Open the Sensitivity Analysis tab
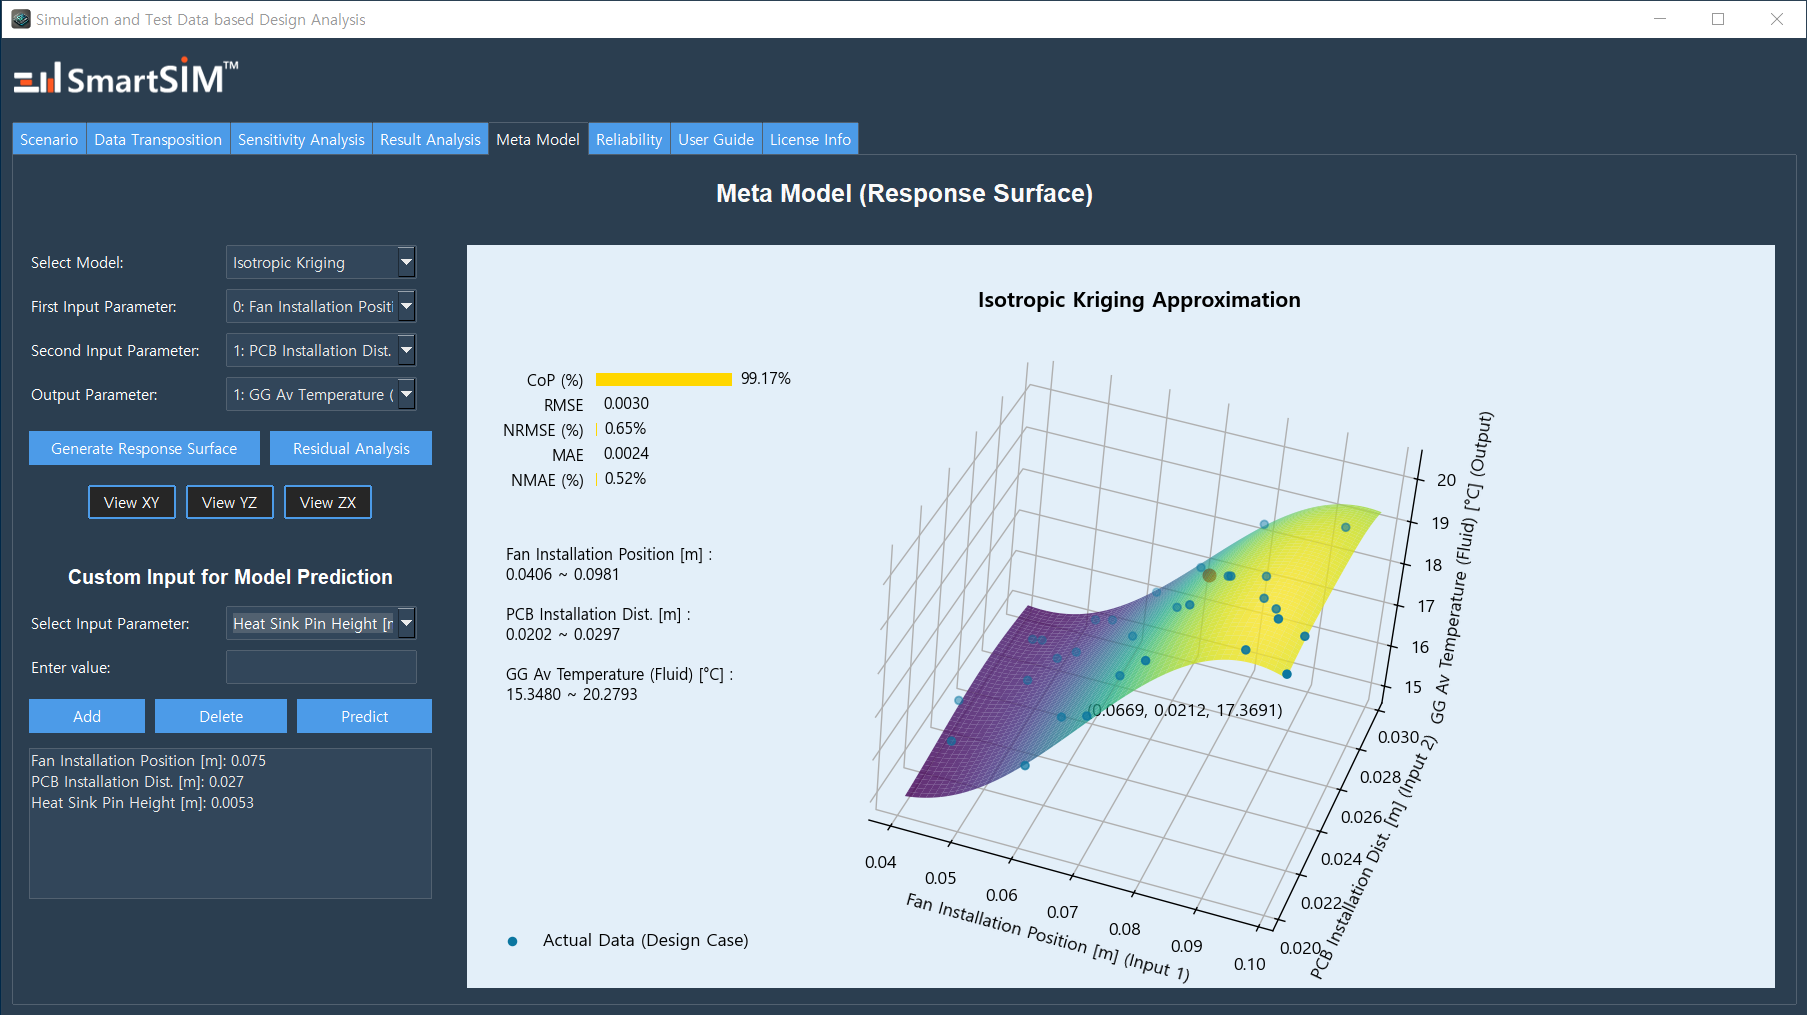Image resolution: width=1807 pixels, height=1015 pixels. tap(301, 140)
